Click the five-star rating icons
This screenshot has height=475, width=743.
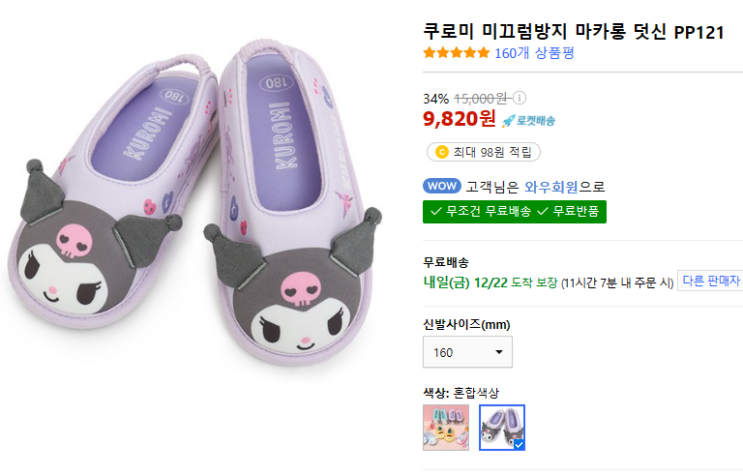point(456,53)
